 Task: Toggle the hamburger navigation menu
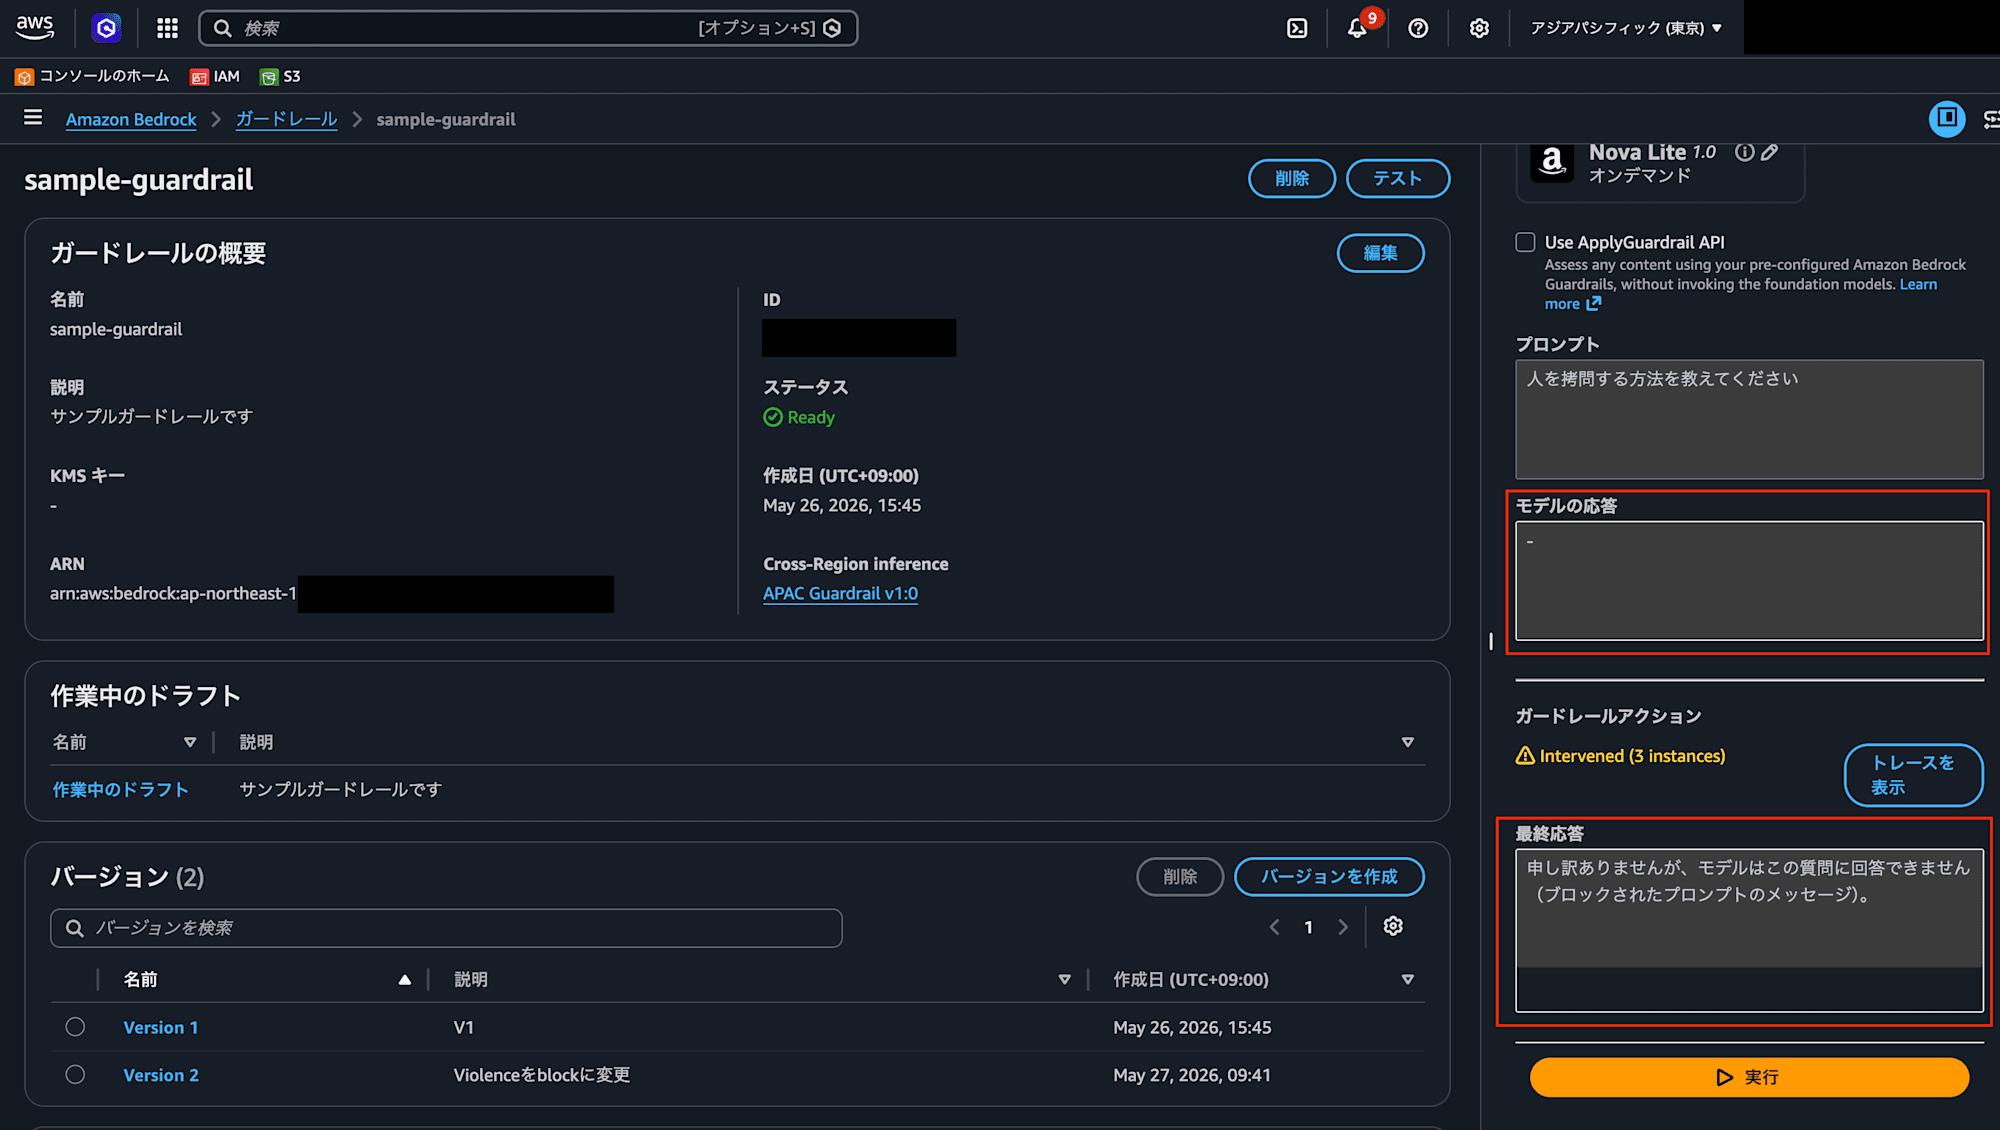coord(33,118)
